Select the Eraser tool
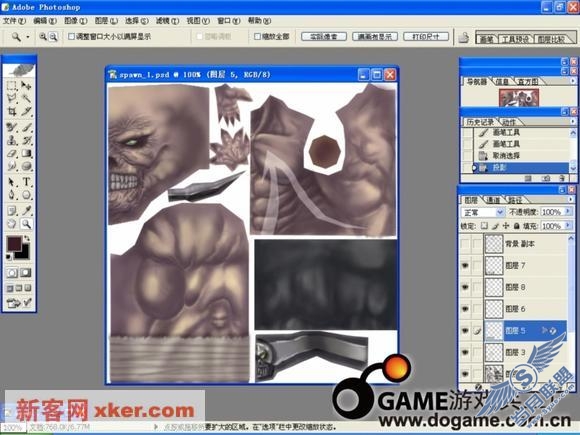Viewport: 580px width, 435px height. 12,153
